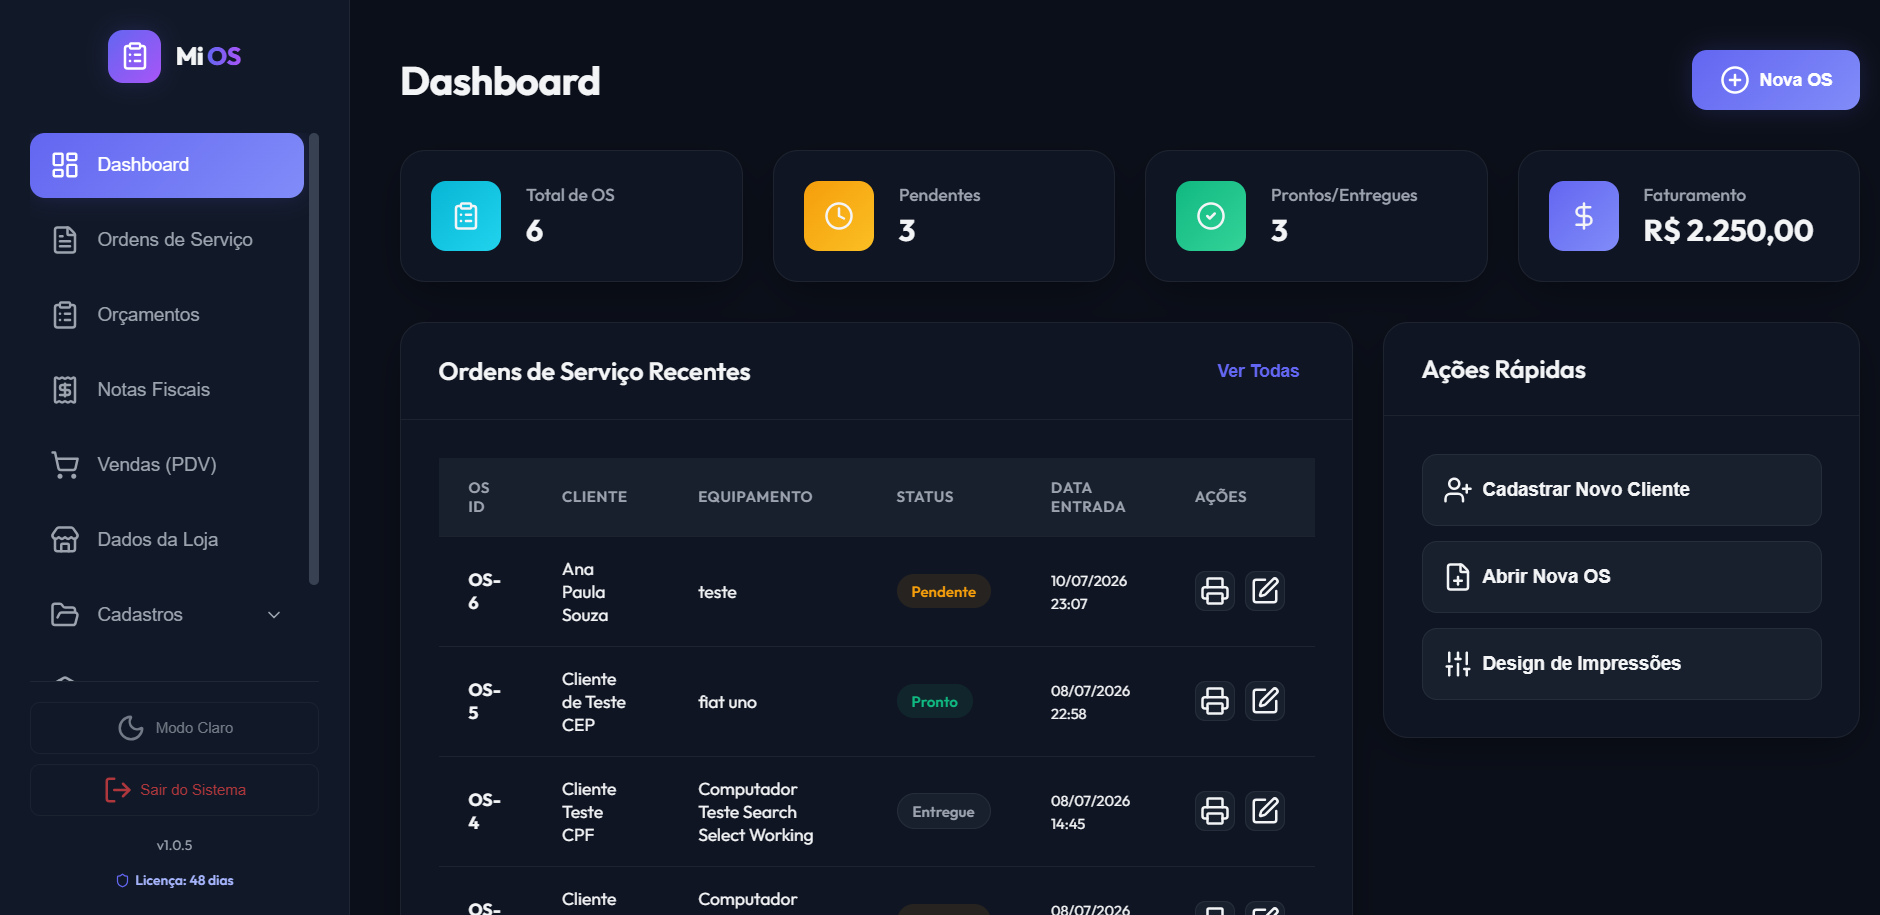The image size is (1880, 915).
Task: Open Ordens de Serviço in sidebar
Action: (167, 240)
